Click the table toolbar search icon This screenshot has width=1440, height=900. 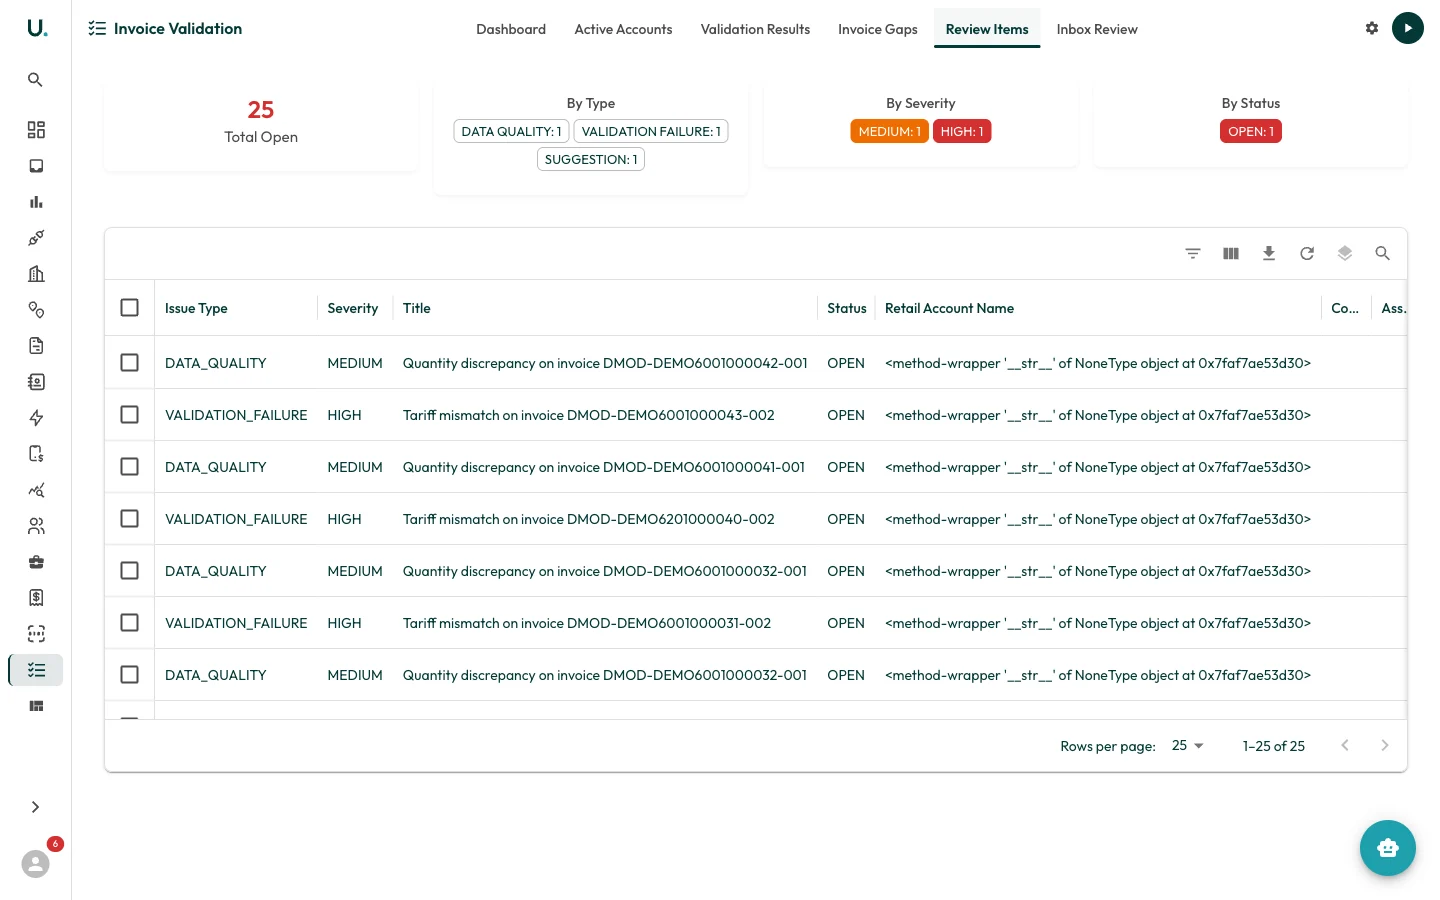1383,254
